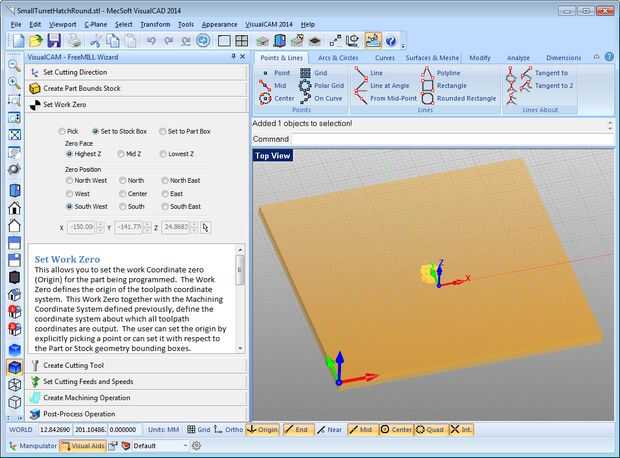Save the file with the floppy icon
The height and width of the screenshot is (458, 620).
54,41
